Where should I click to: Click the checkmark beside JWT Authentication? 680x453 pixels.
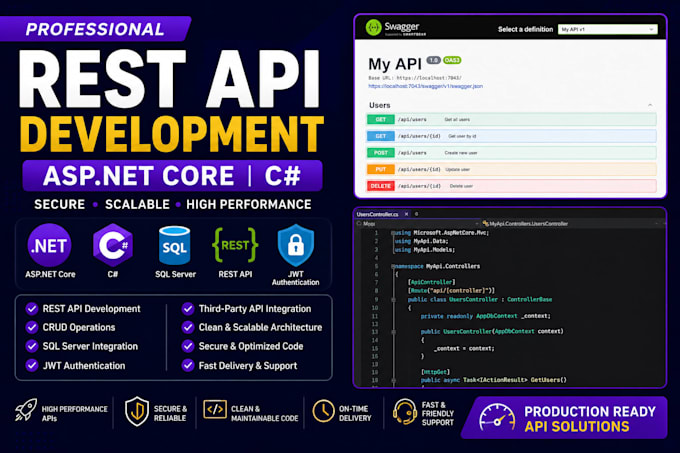tap(32, 365)
